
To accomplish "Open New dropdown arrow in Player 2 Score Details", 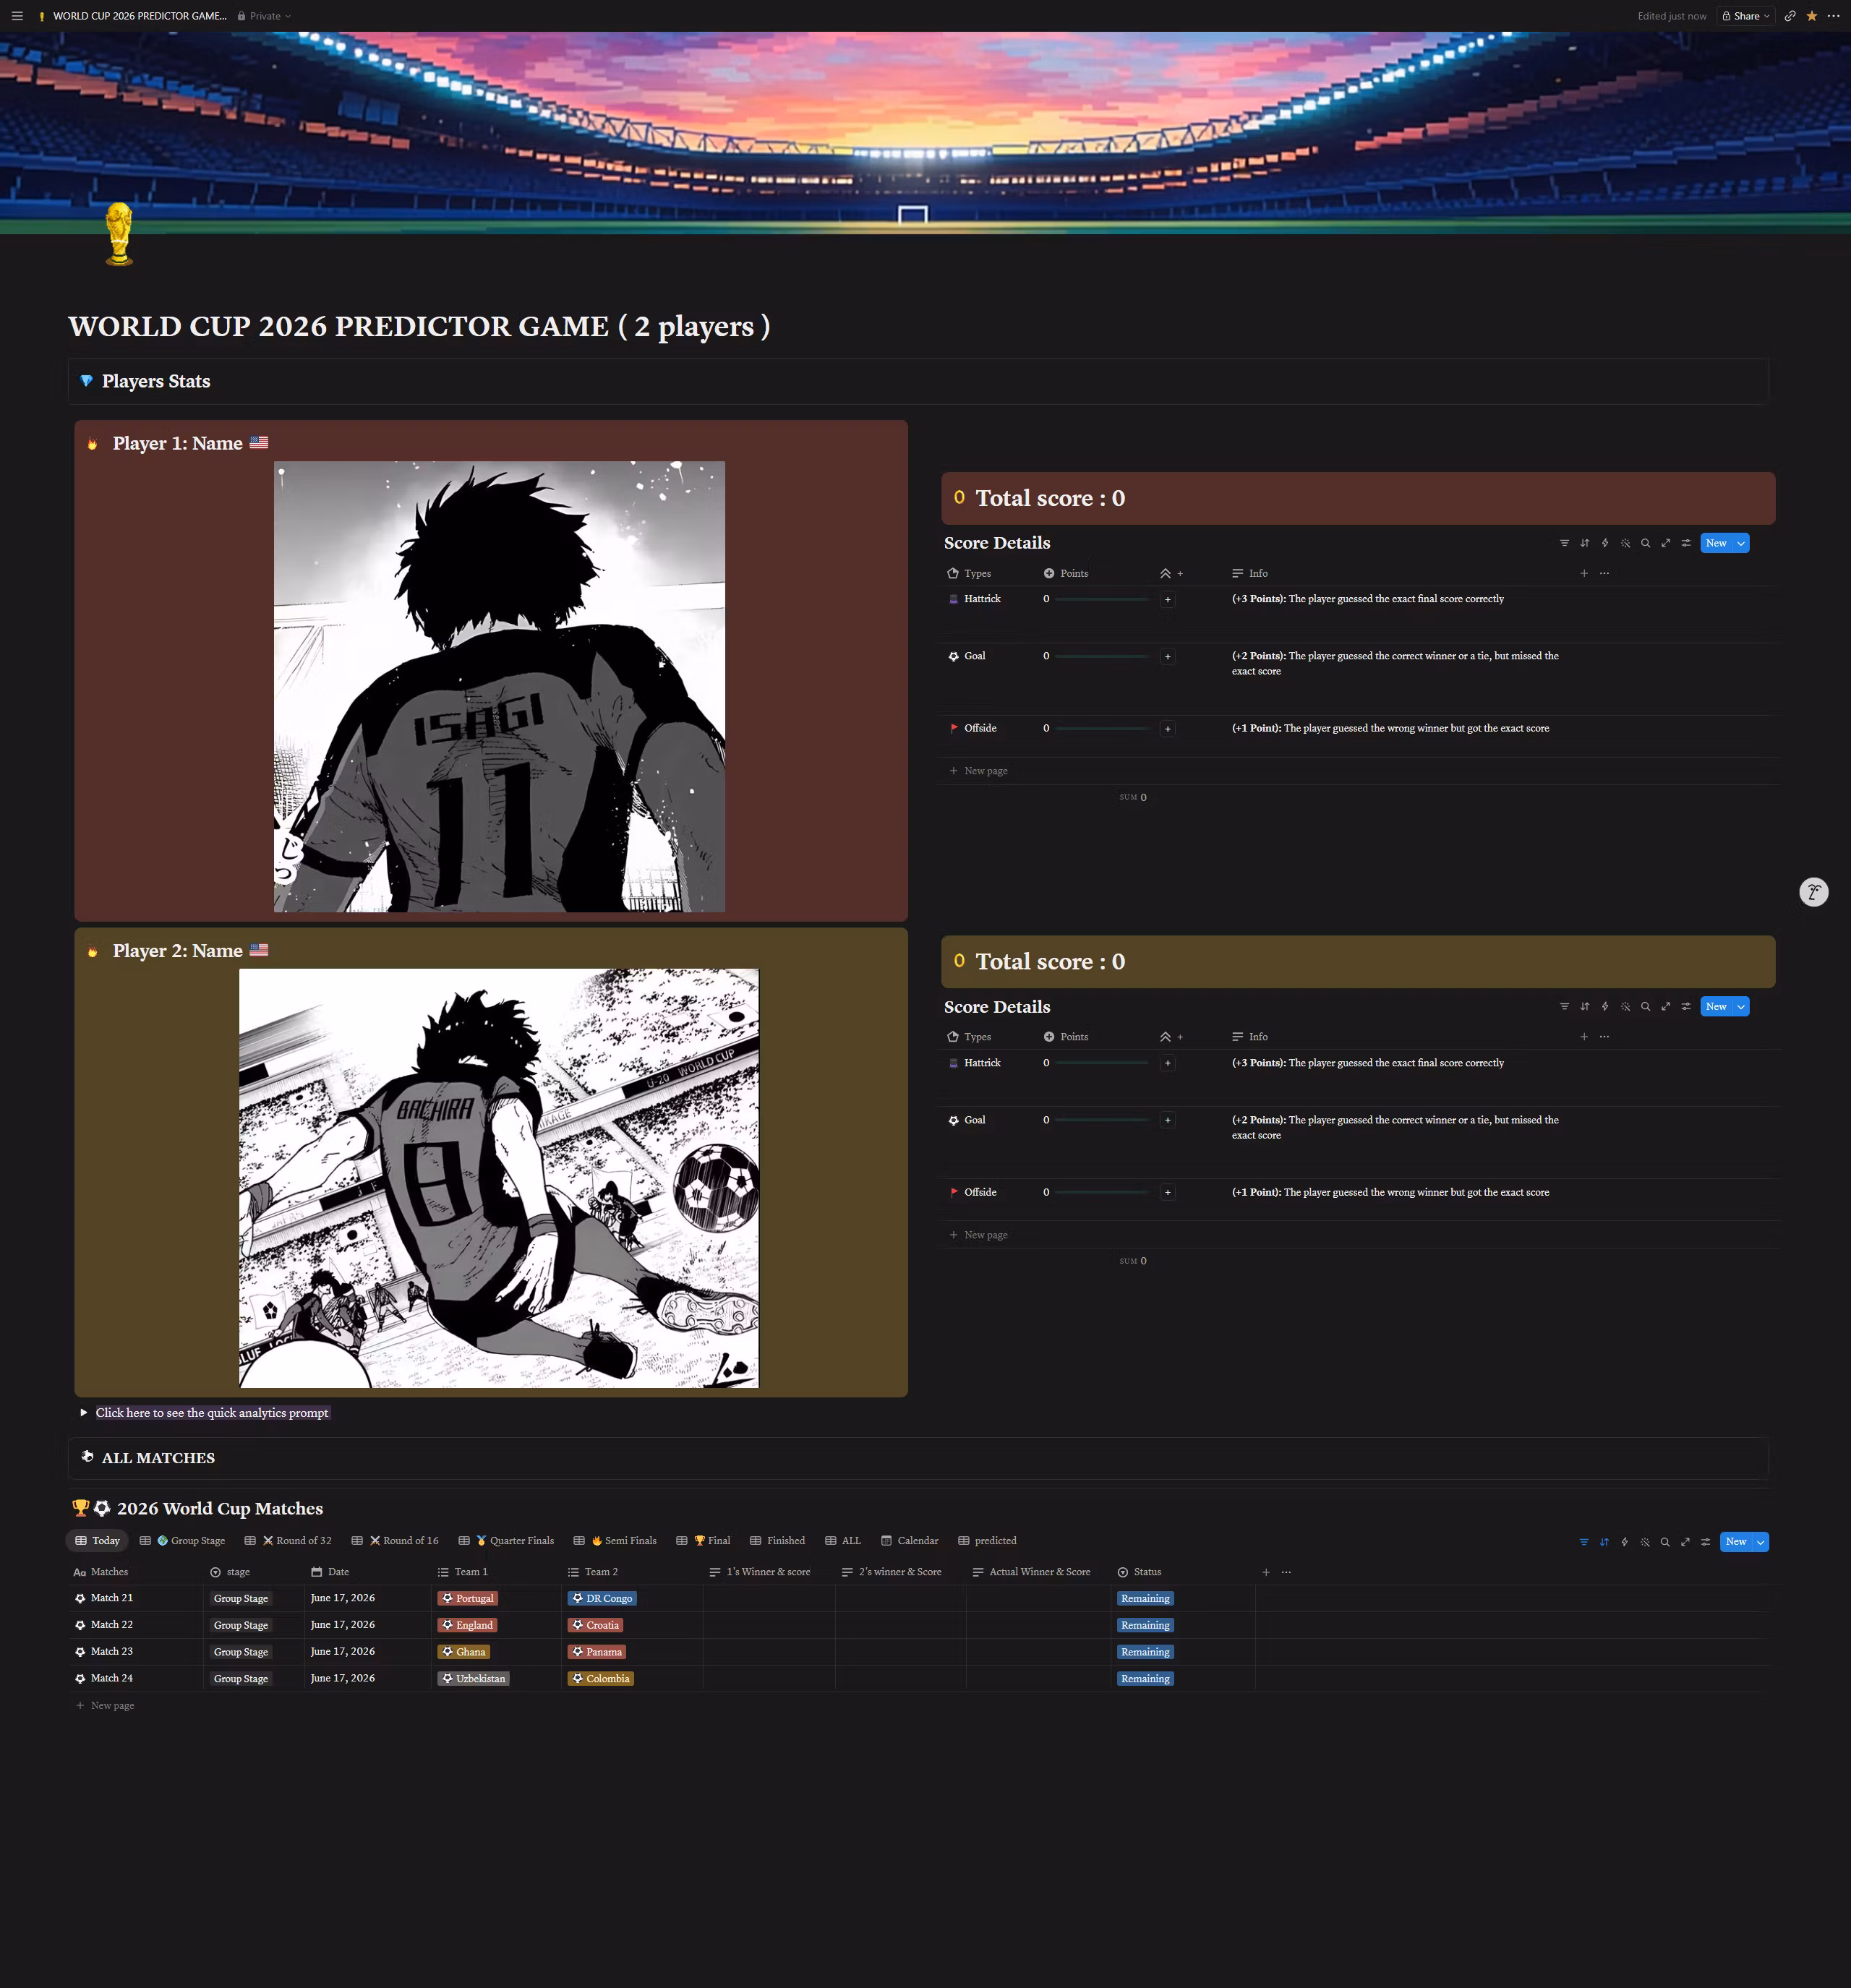I will [x=1741, y=1006].
